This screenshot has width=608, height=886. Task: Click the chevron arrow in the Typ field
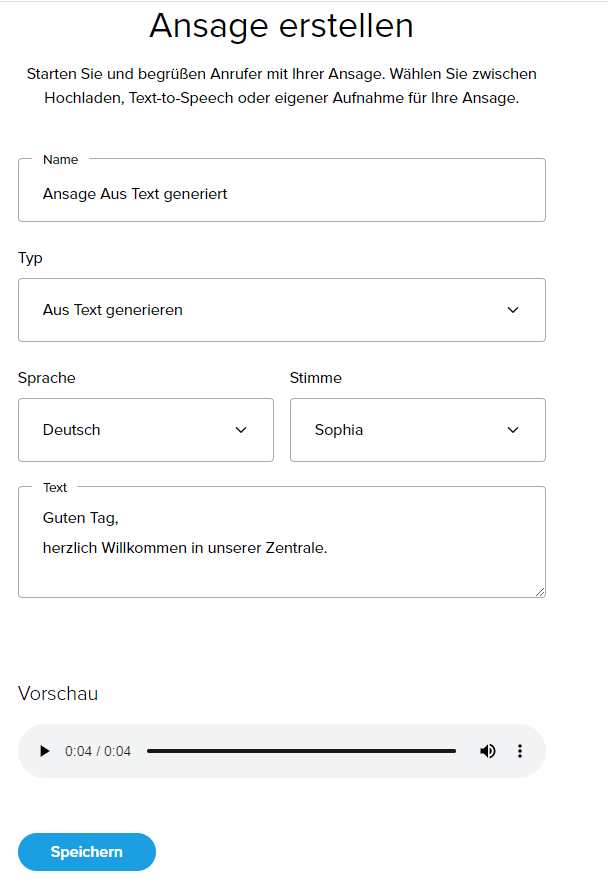coord(513,310)
